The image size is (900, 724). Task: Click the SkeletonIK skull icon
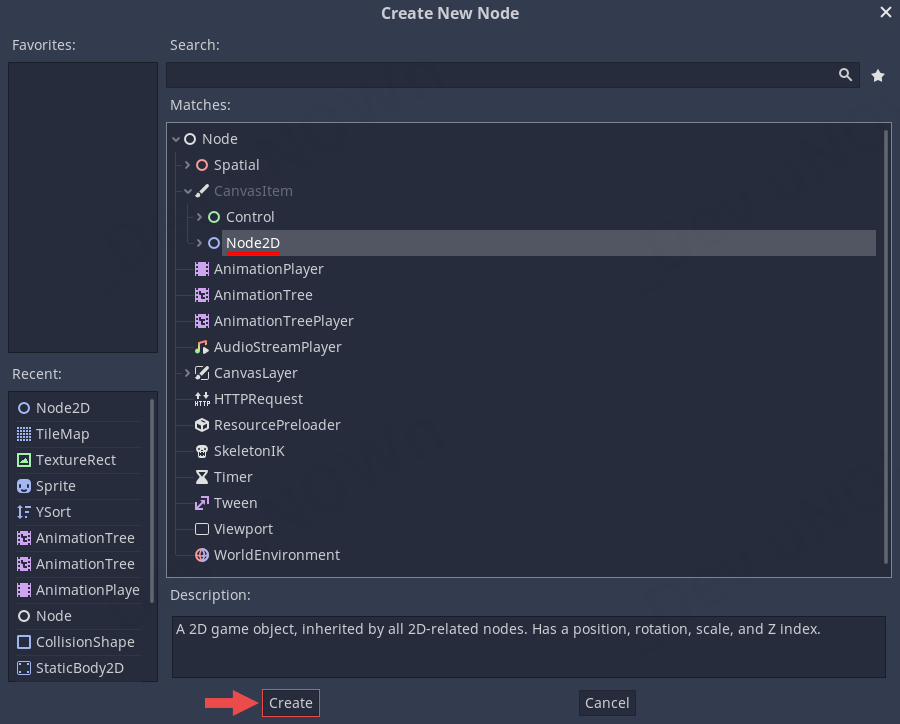point(202,451)
